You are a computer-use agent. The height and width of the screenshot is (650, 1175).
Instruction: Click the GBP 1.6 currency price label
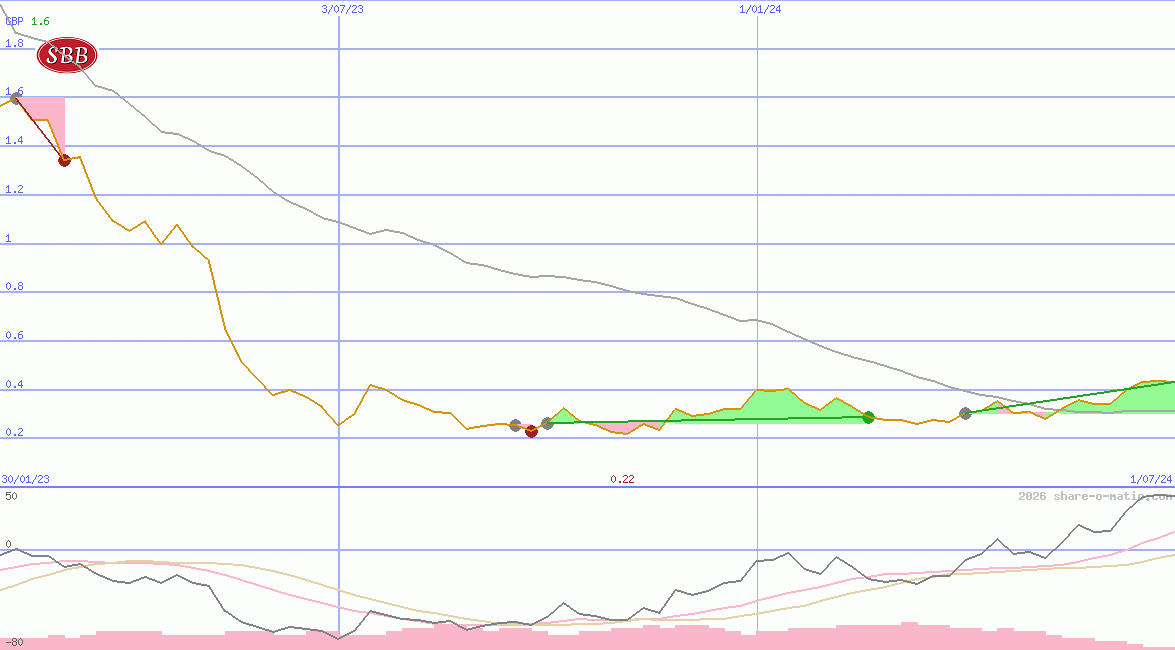(27, 21)
